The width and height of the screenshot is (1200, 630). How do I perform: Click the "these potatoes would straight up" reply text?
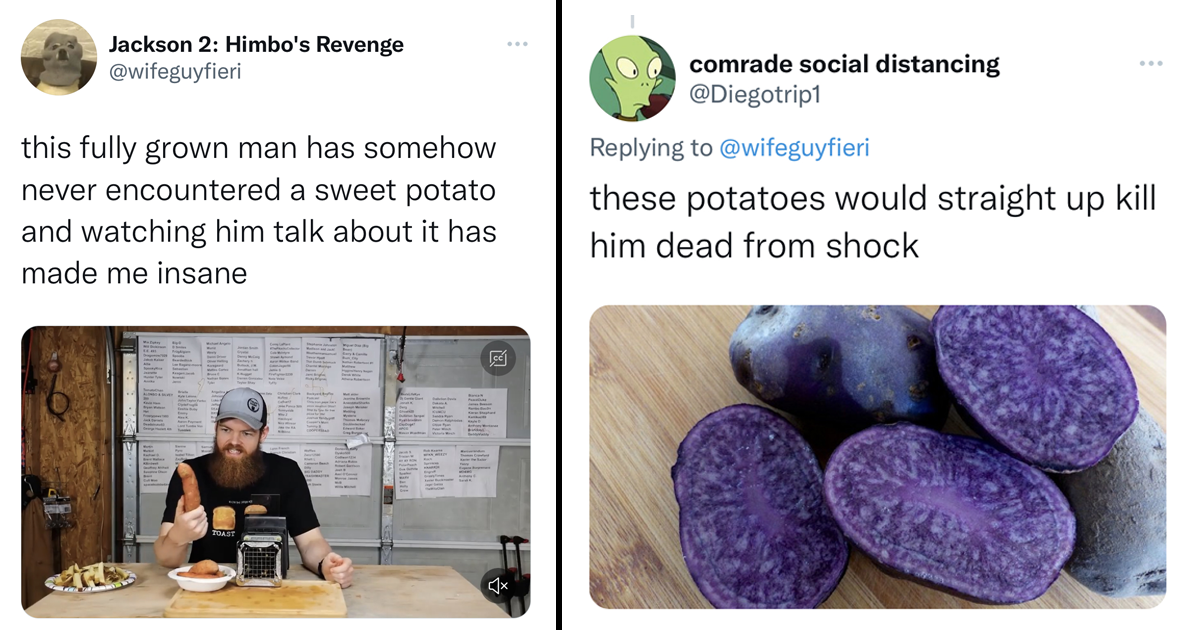pos(872,221)
